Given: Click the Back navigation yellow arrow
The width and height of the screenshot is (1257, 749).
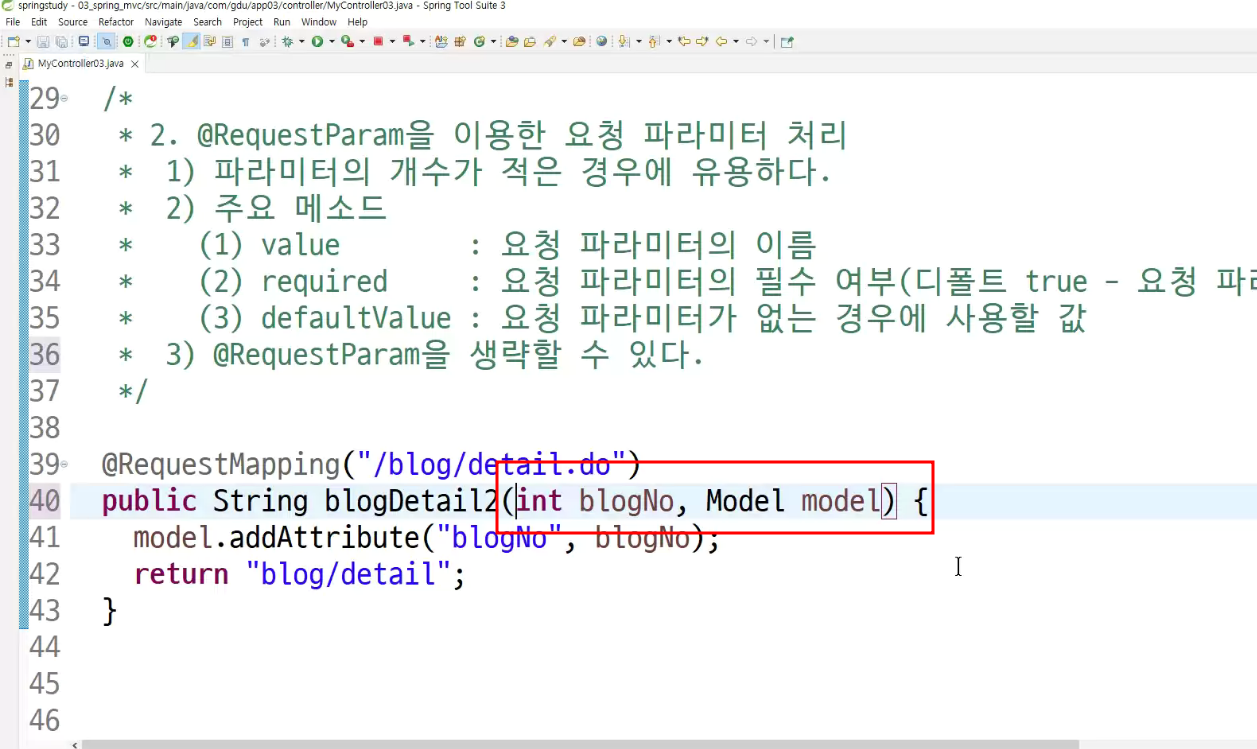Looking at the screenshot, I should [x=721, y=42].
